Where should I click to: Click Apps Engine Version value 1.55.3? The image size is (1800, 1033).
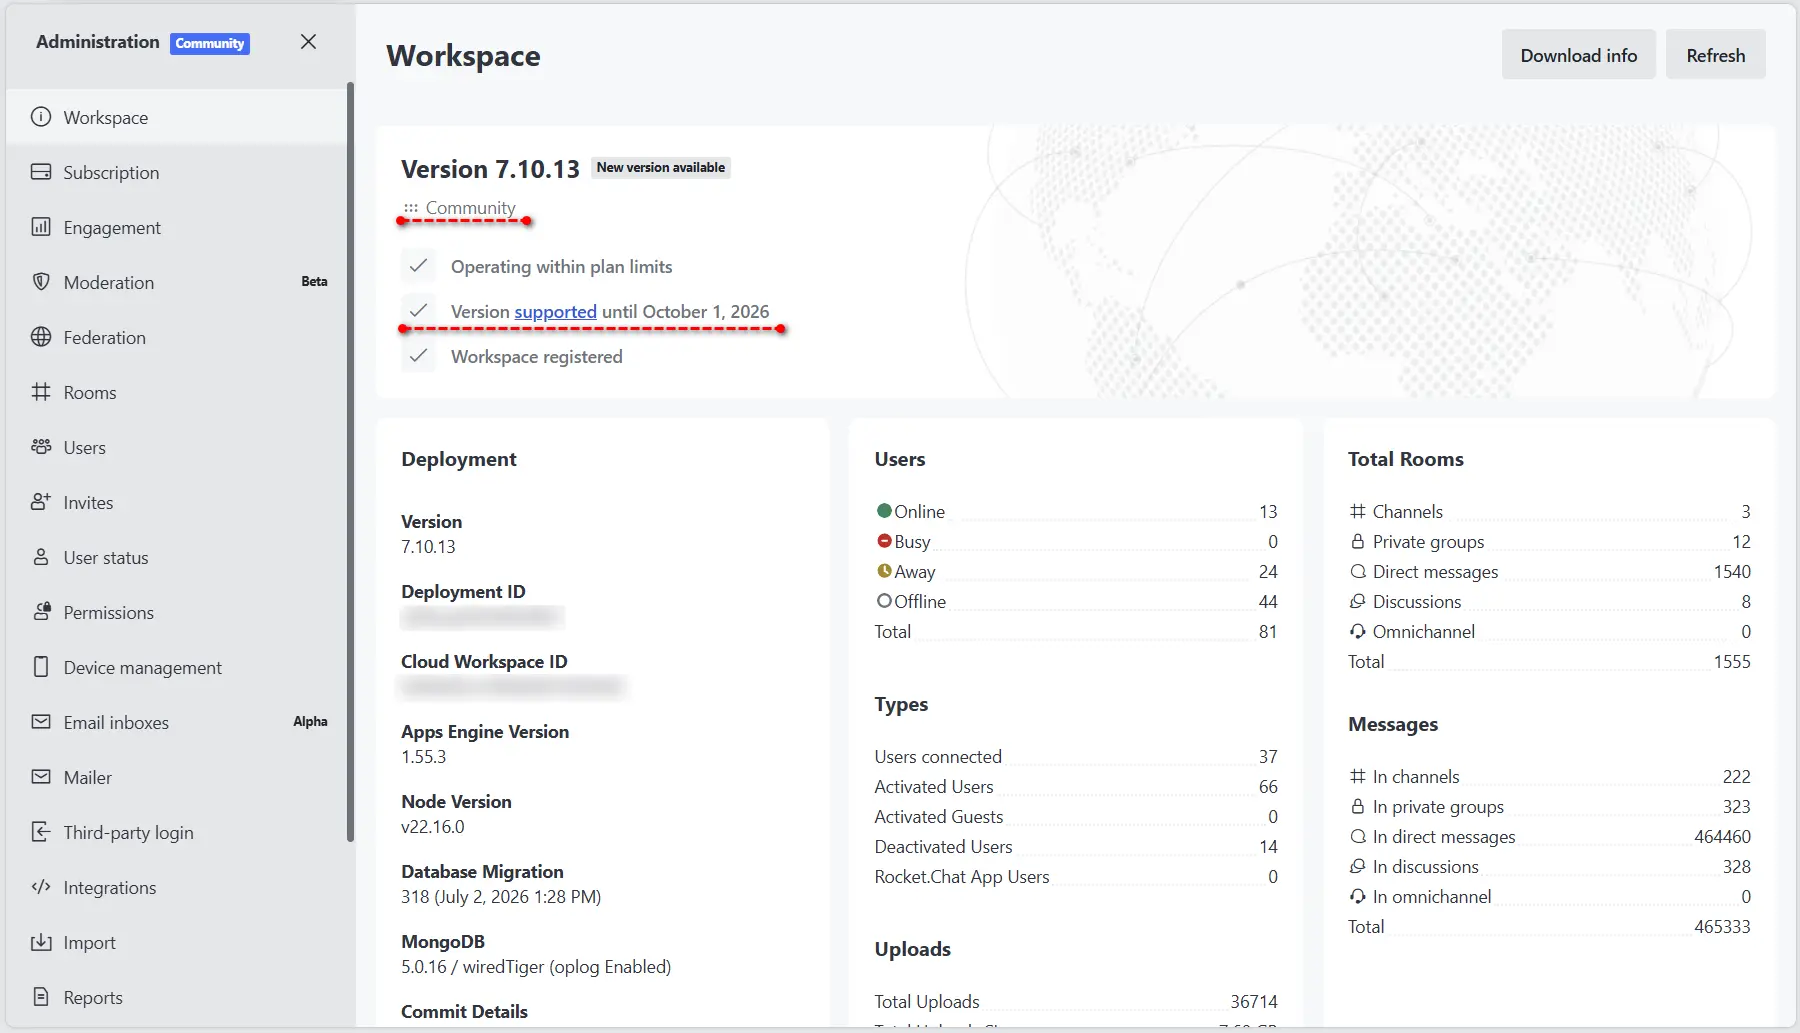(x=424, y=757)
